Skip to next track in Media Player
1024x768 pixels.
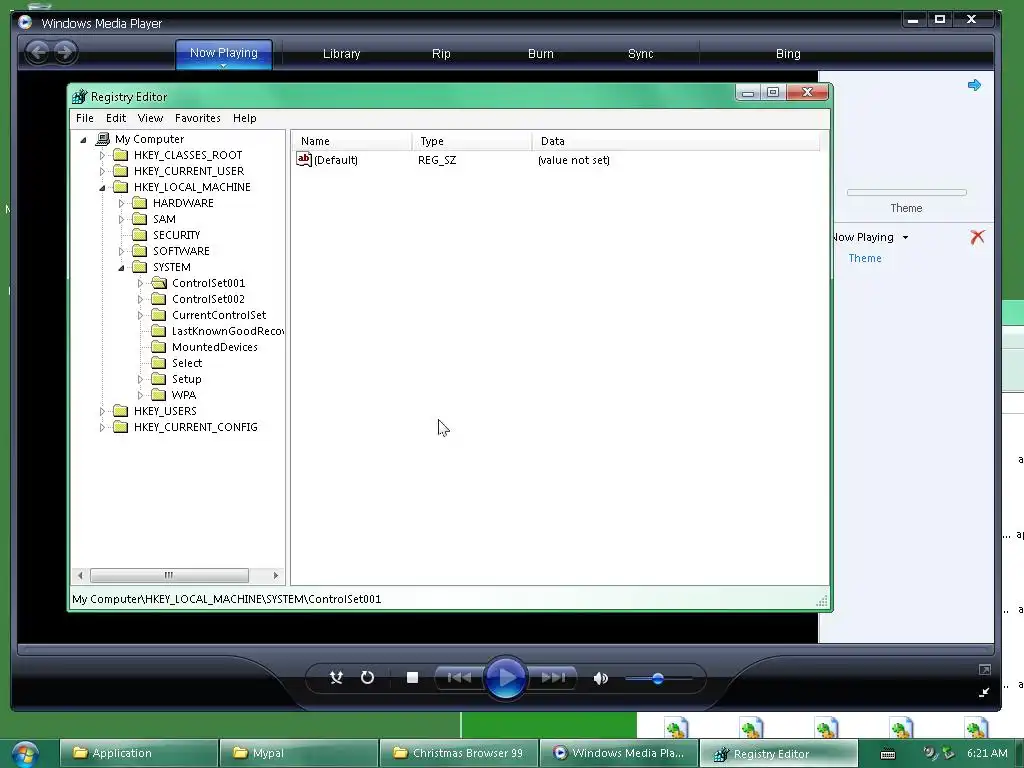(552, 678)
